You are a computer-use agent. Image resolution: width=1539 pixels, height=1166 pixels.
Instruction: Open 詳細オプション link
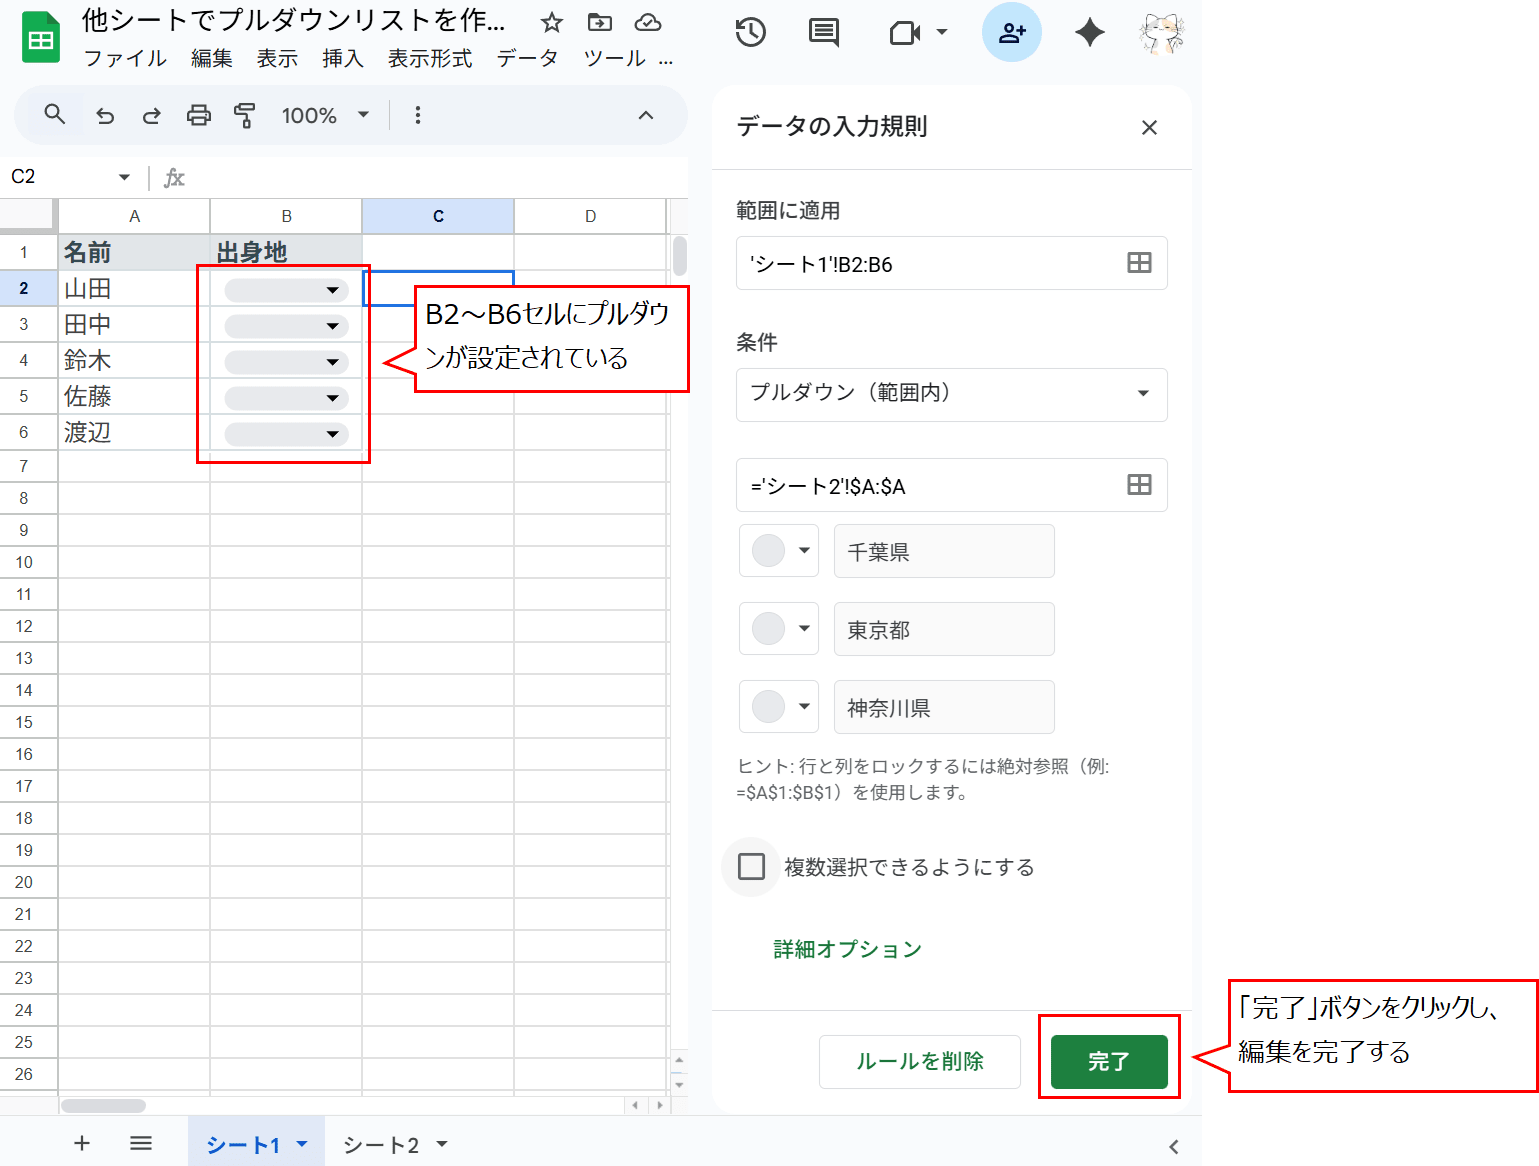pyautogui.click(x=845, y=949)
